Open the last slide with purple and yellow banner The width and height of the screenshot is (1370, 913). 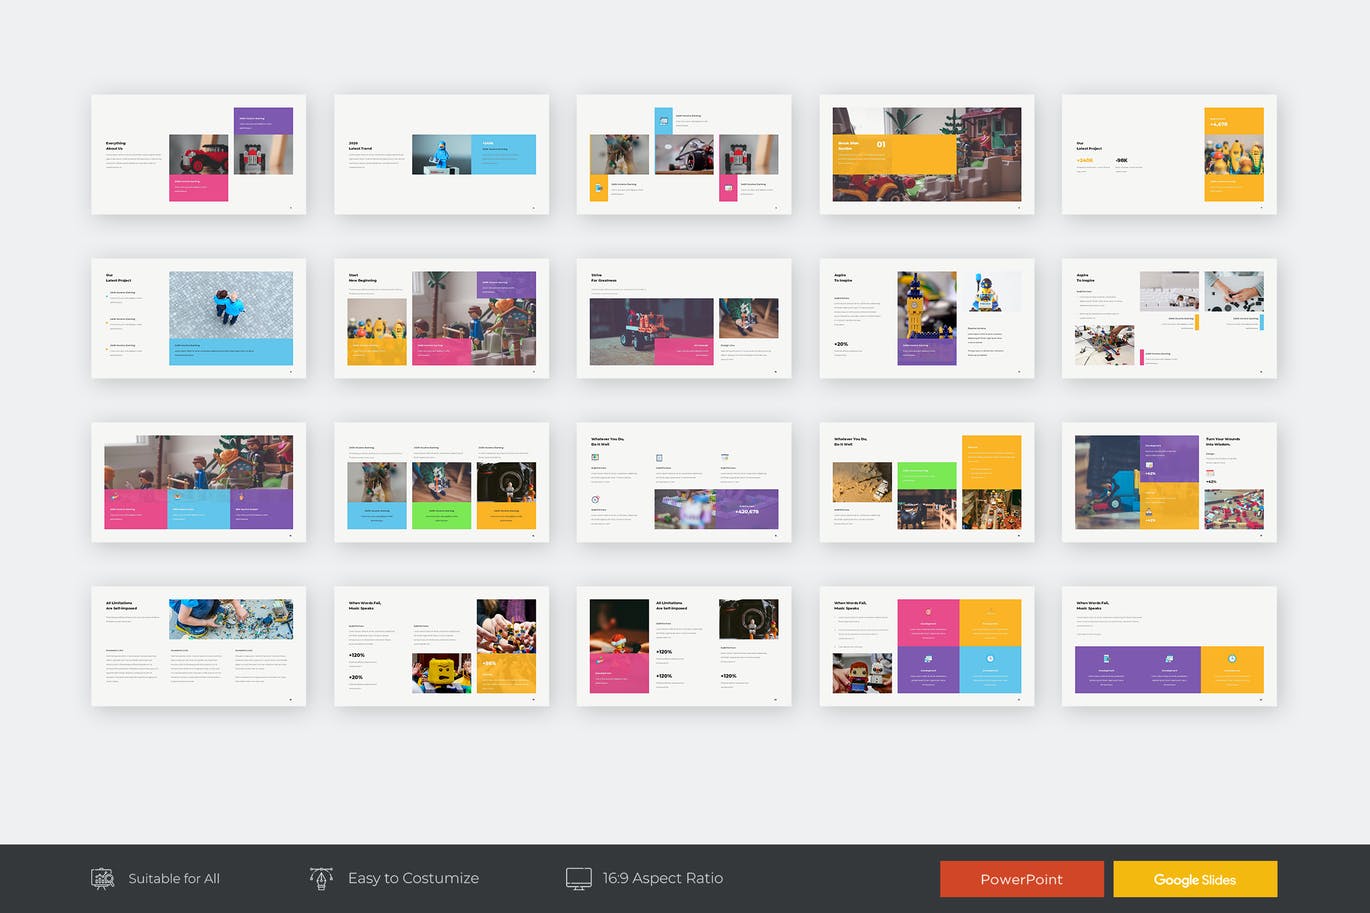coord(1168,646)
